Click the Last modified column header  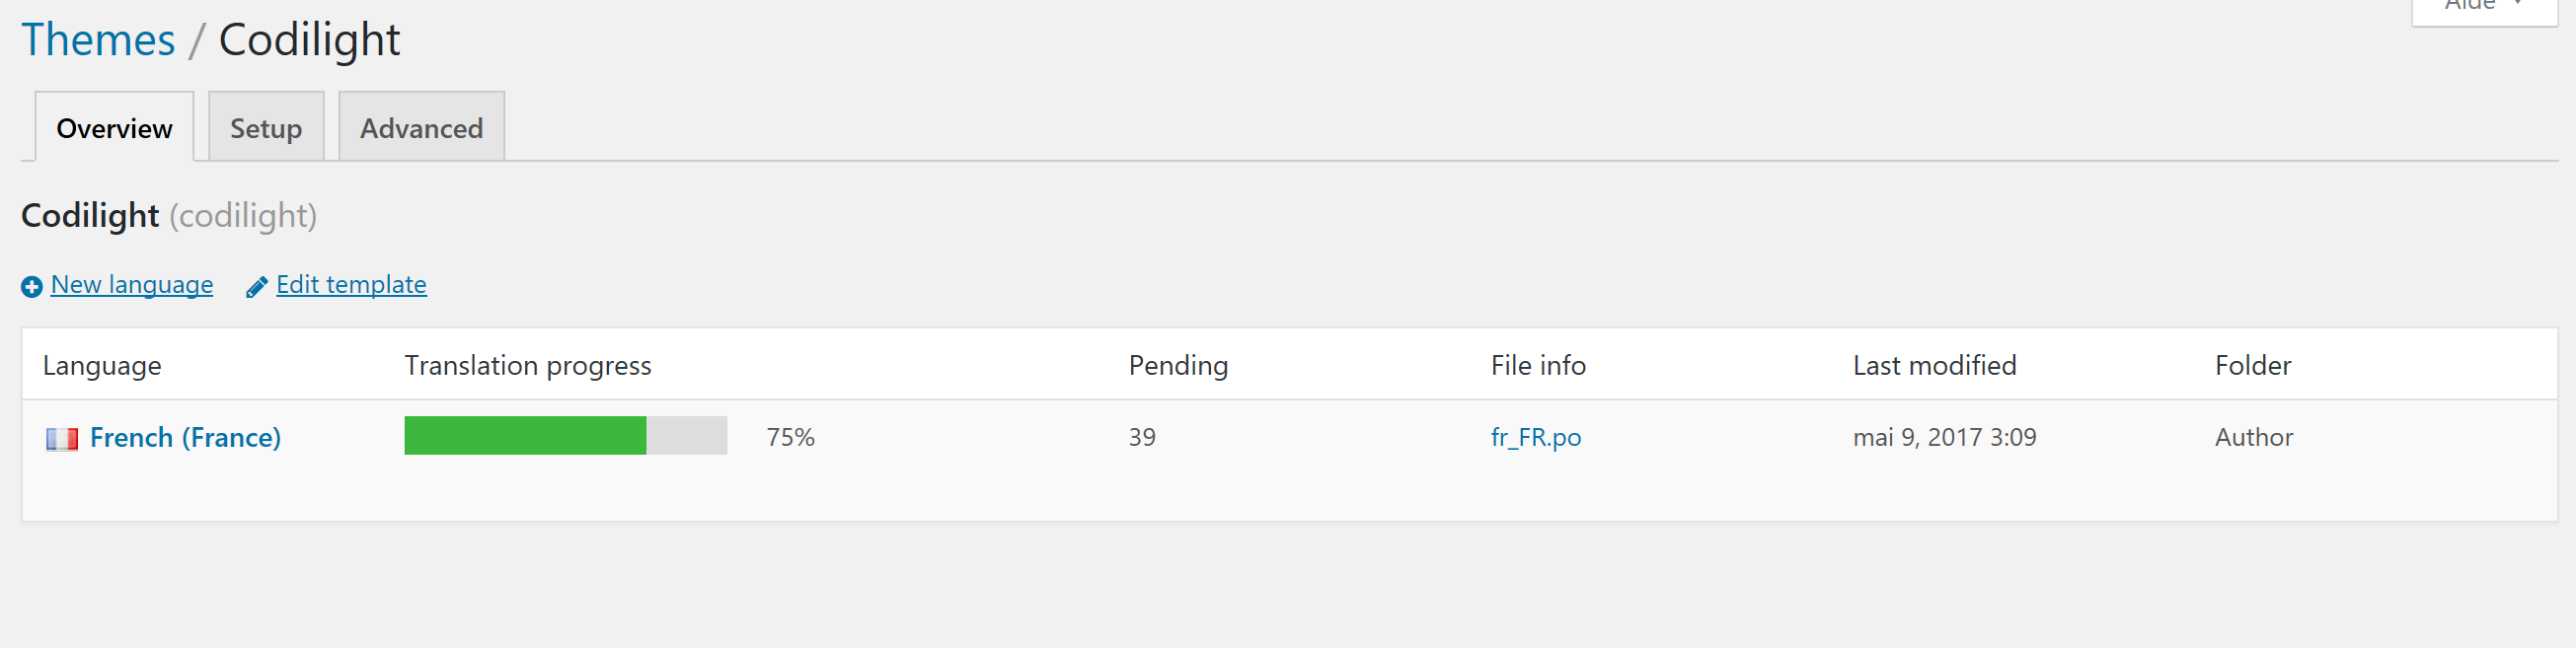click(x=1934, y=366)
